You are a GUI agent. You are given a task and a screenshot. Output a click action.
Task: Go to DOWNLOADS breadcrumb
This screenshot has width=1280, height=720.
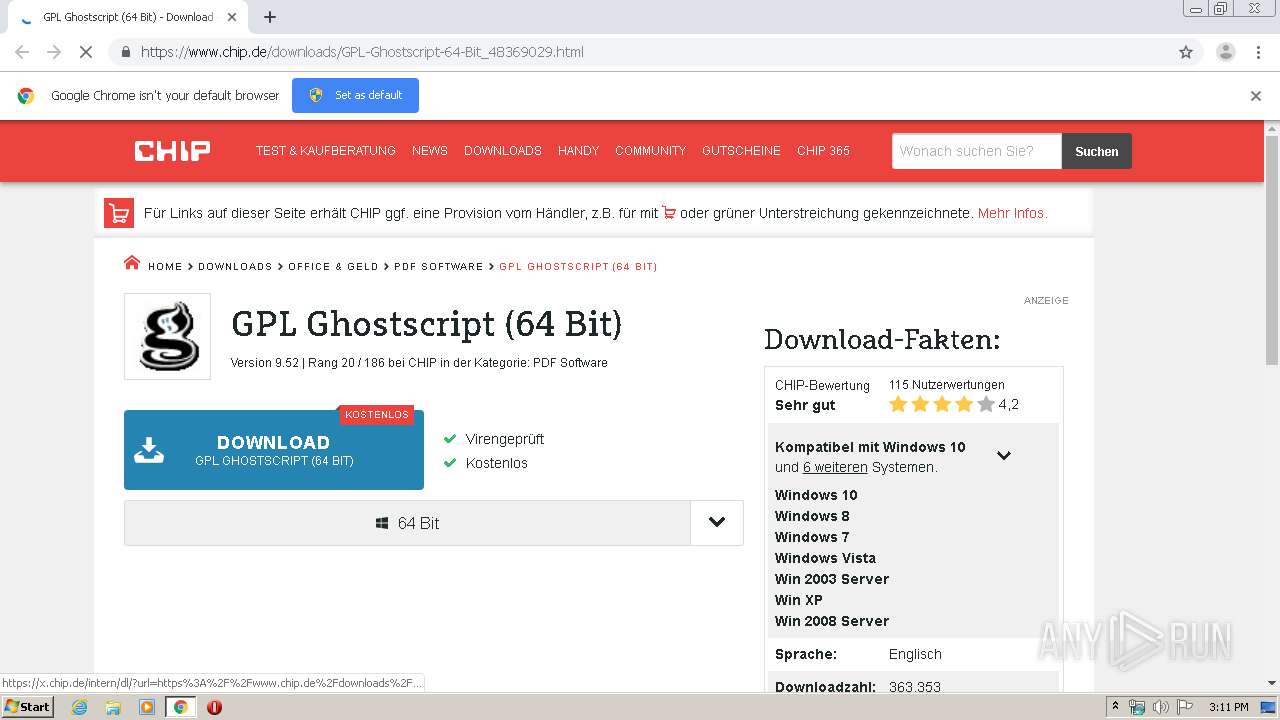(x=235, y=267)
